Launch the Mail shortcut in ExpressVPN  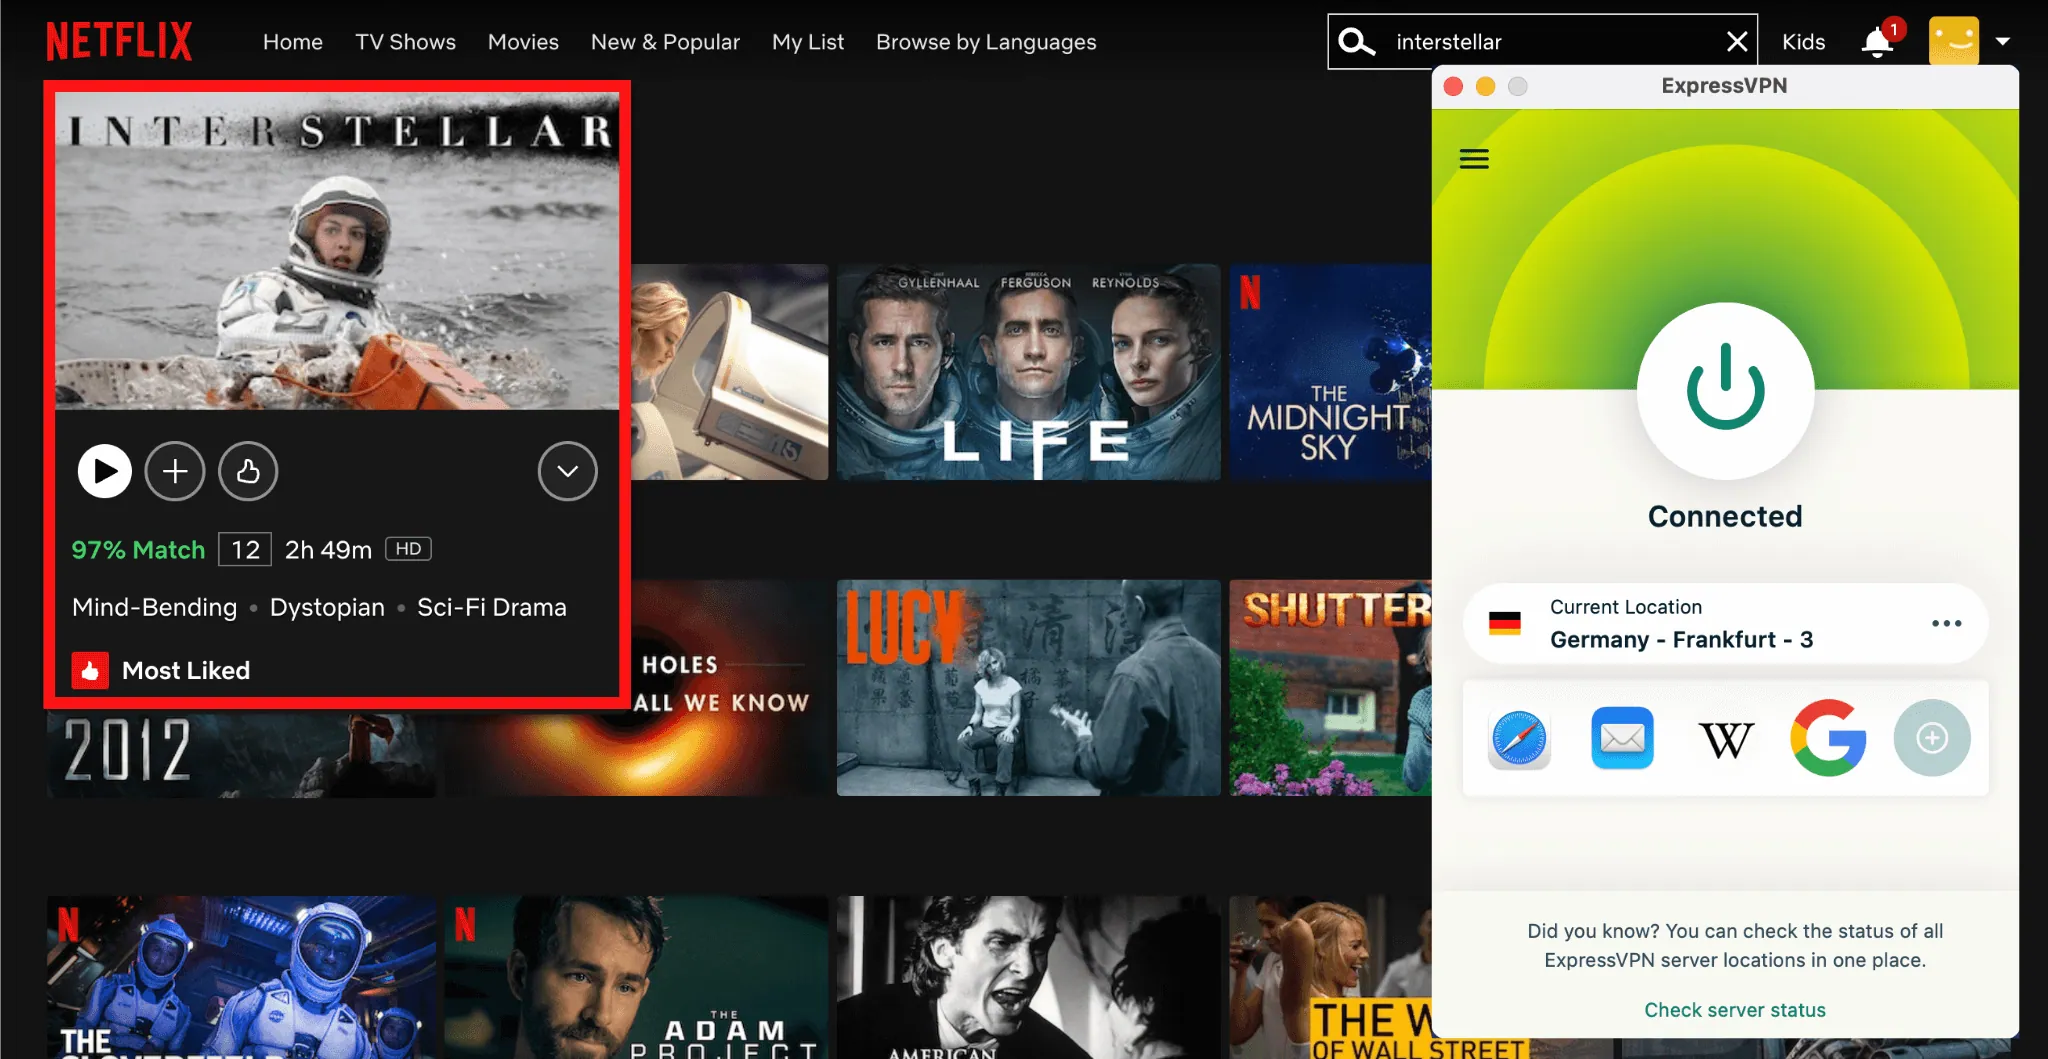(1622, 738)
